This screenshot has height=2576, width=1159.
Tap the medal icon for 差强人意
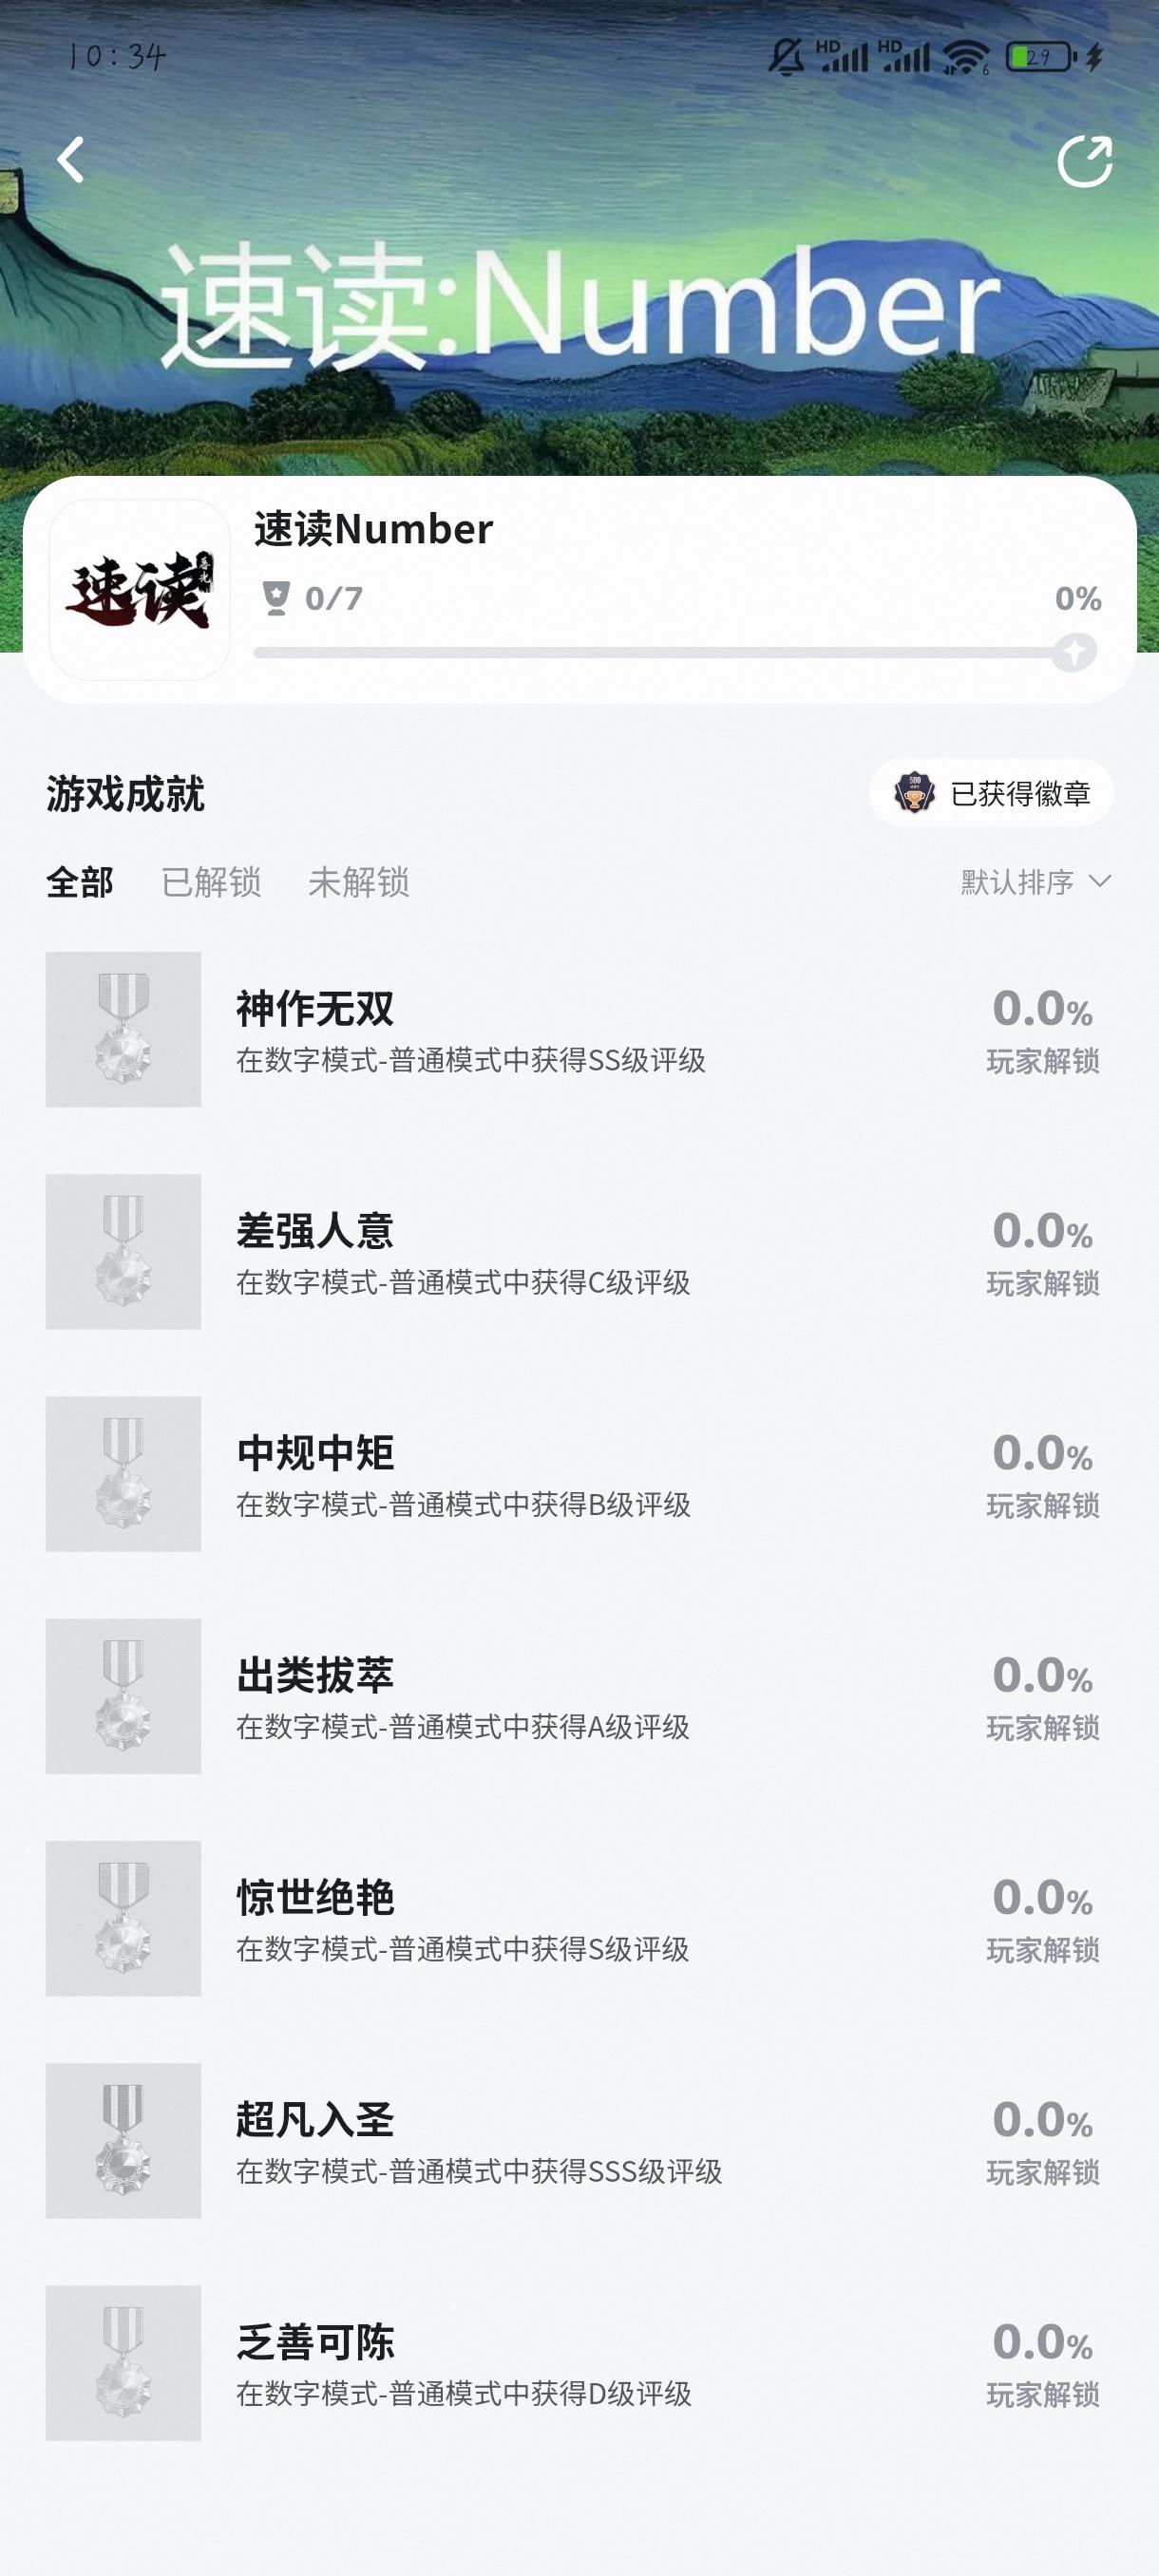[x=123, y=1251]
